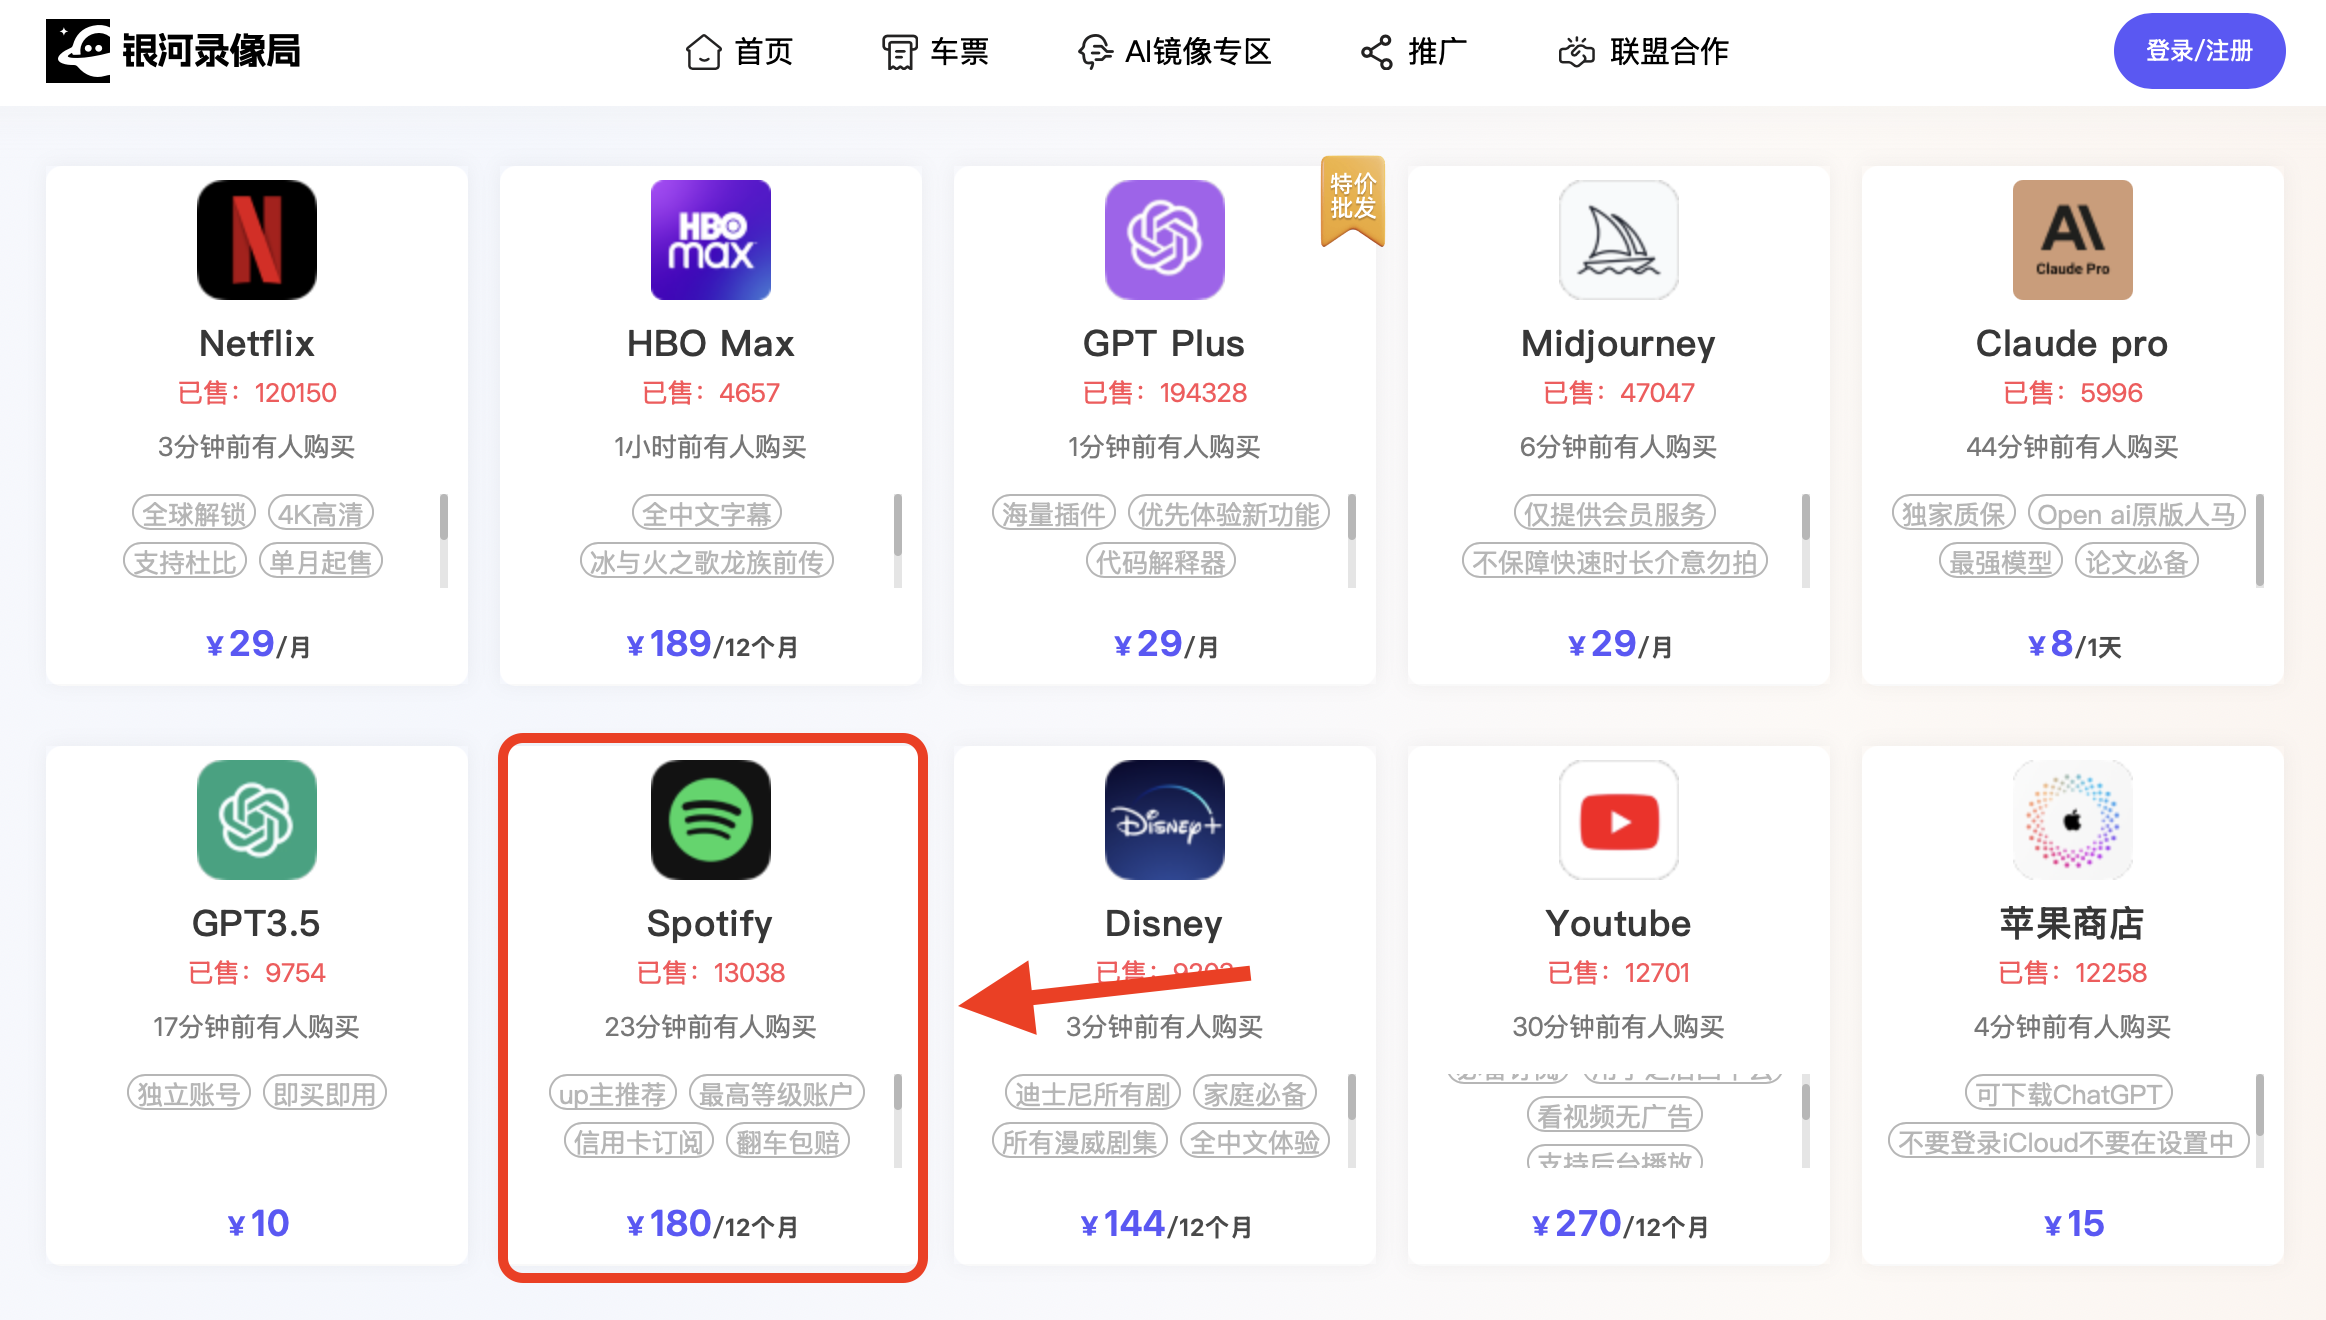
Task: Open the Midjourney sailboat icon
Action: pyautogui.click(x=1619, y=240)
